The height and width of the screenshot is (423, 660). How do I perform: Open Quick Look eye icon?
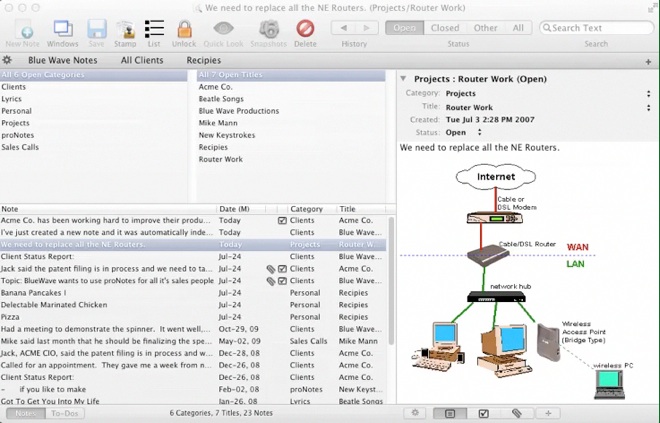pos(224,29)
